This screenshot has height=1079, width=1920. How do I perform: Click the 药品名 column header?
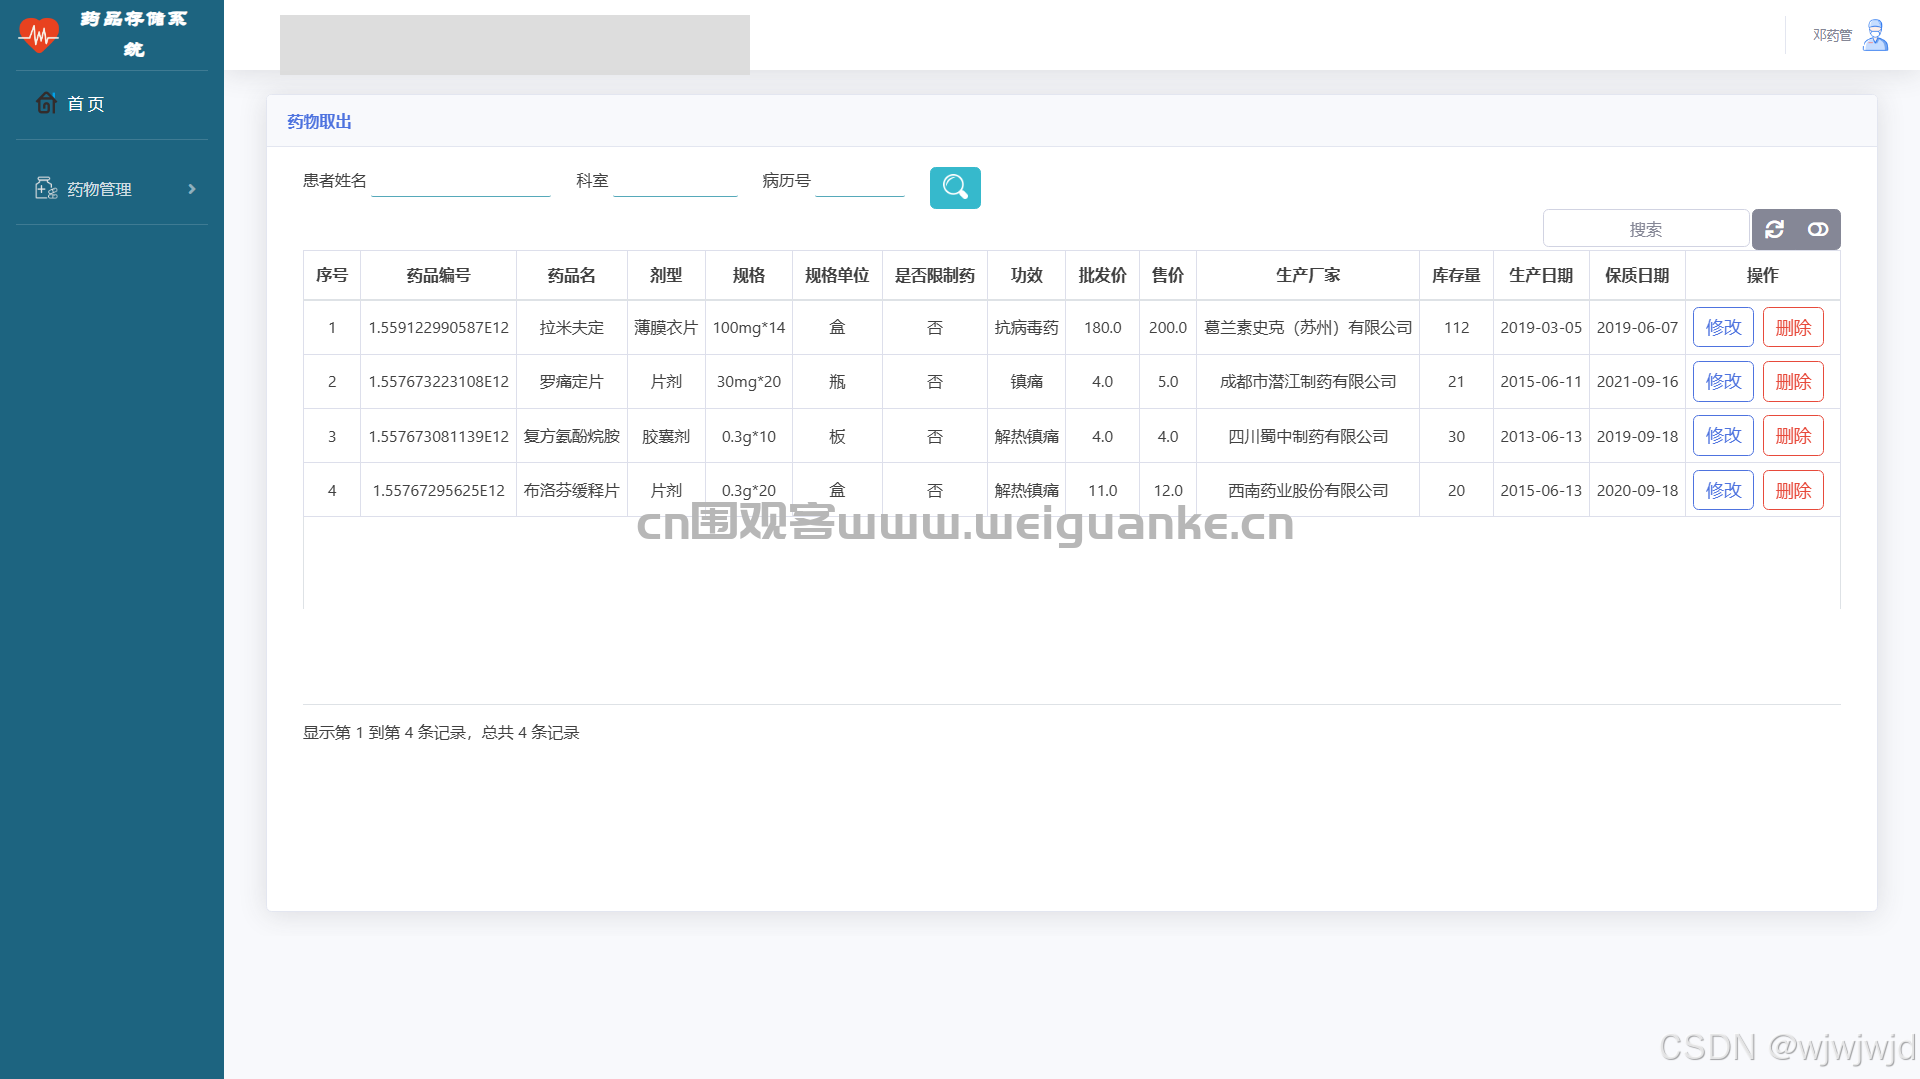(x=571, y=275)
